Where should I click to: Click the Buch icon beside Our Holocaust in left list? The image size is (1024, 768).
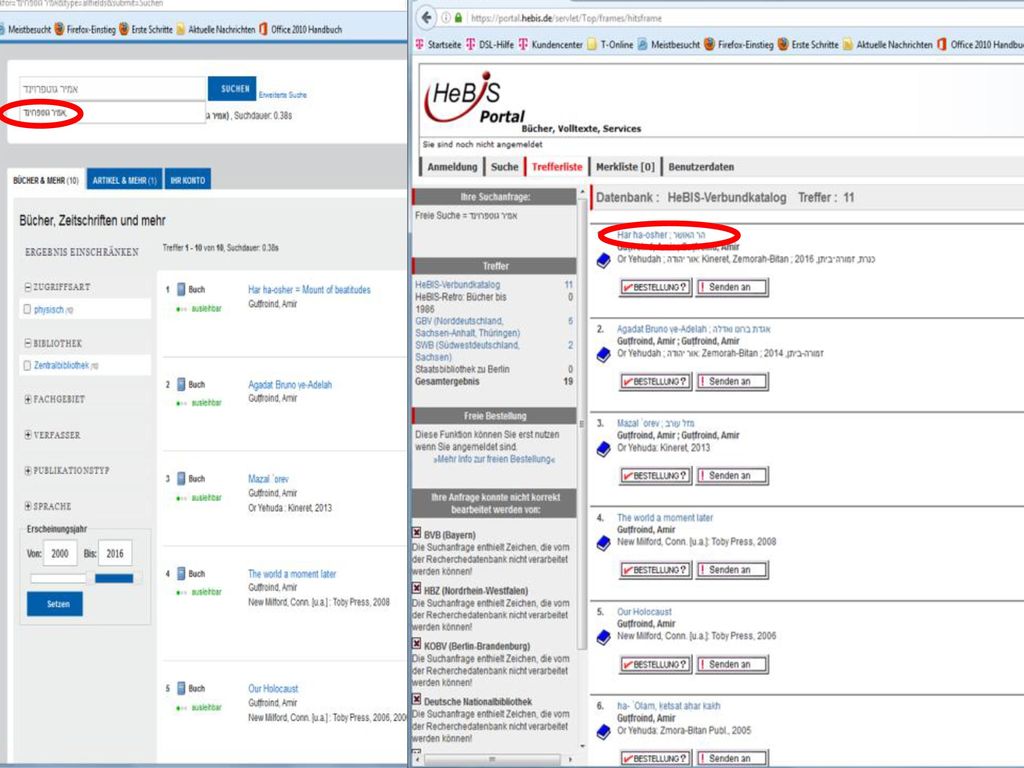pos(182,689)
